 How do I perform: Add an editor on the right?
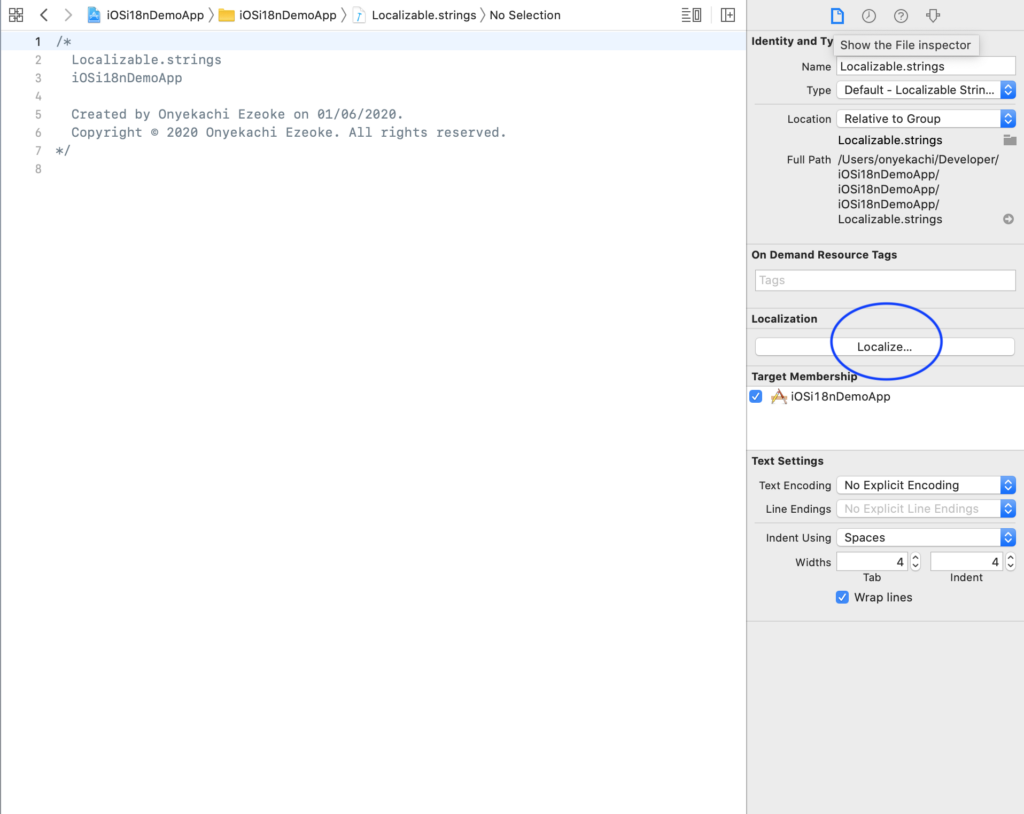click(728, 15)
